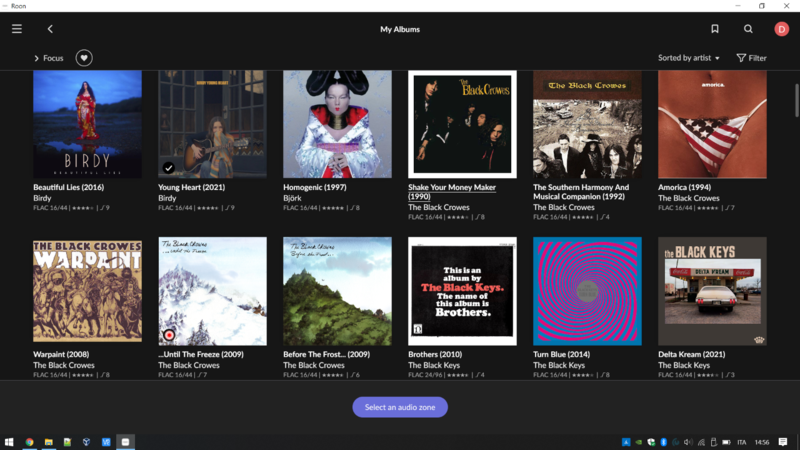Open the Homogenic album cover

click(337, 124)
